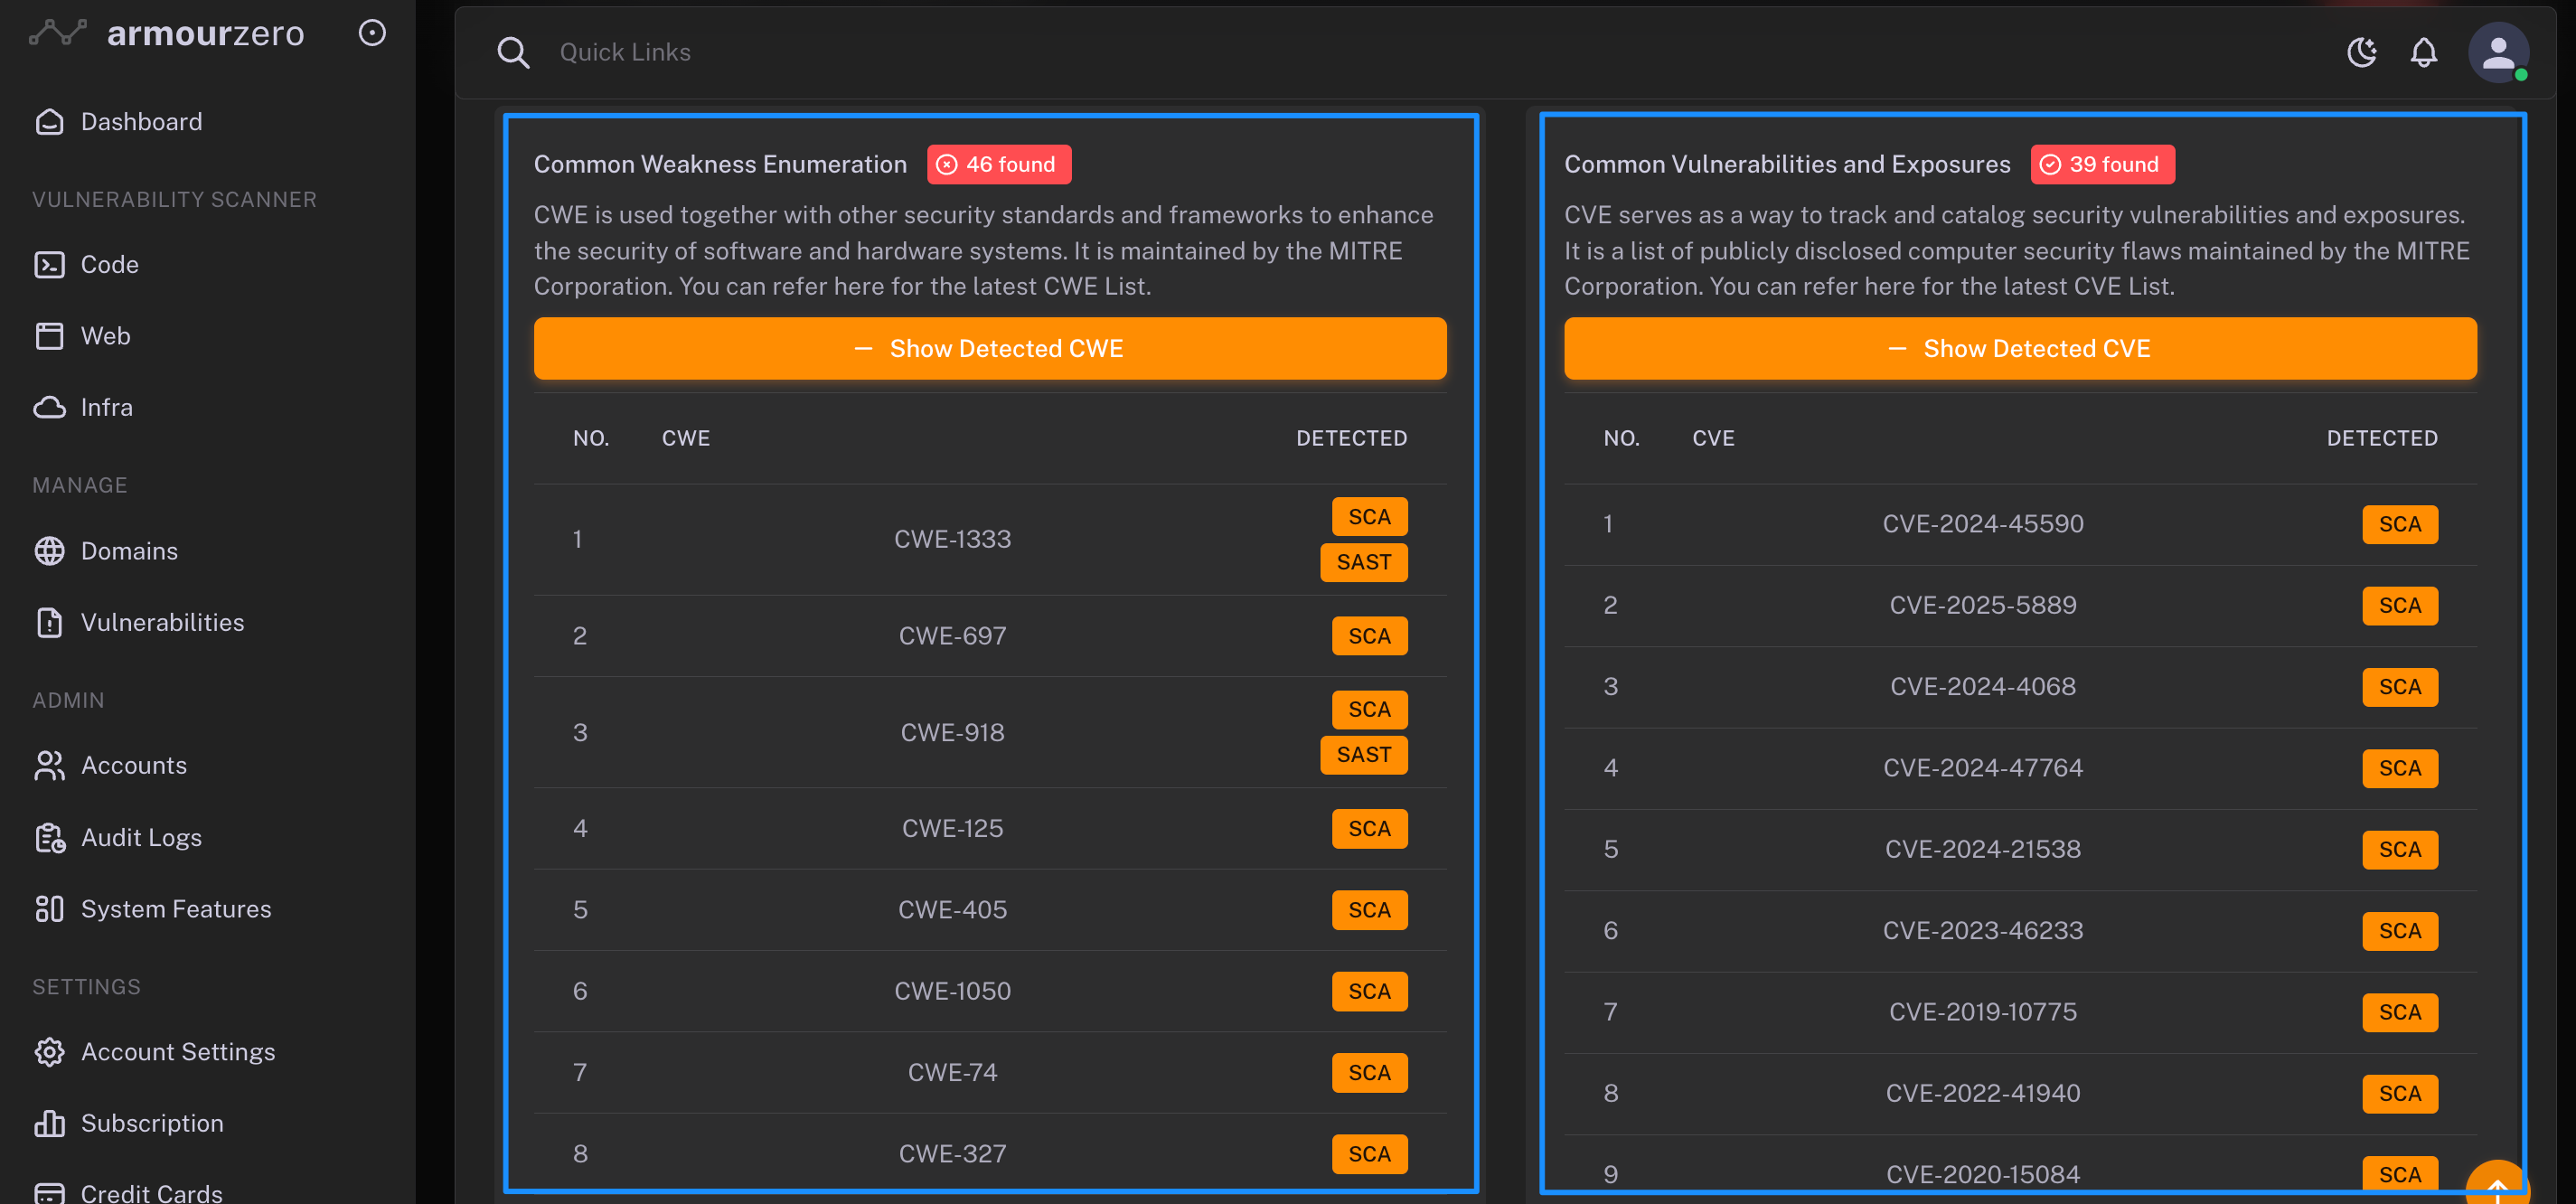2576x1204 pixels.
Task: Click the search magnifier icon
Action: [x=513, y=52]
